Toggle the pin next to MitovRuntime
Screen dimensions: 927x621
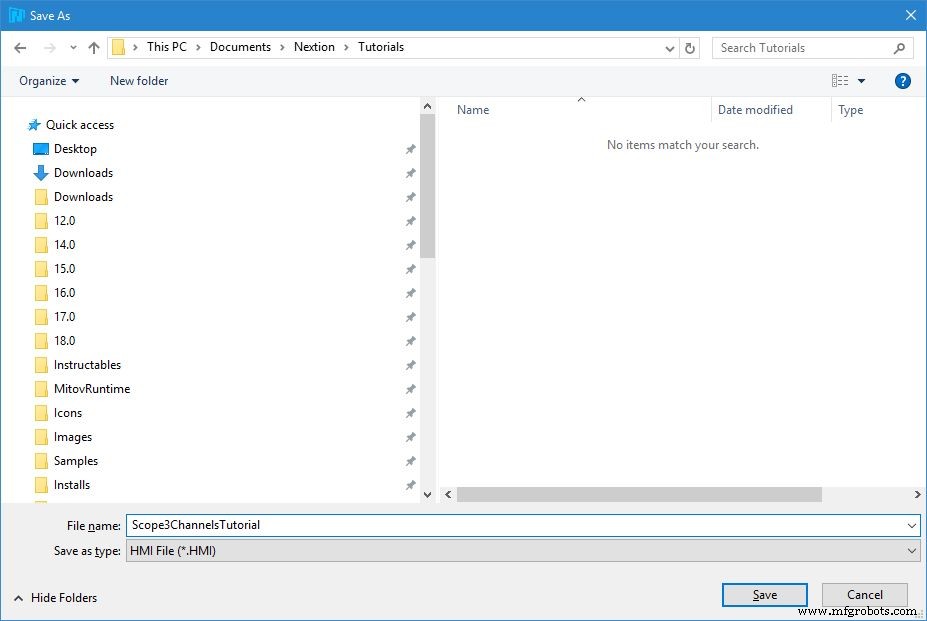coord(410,389)
